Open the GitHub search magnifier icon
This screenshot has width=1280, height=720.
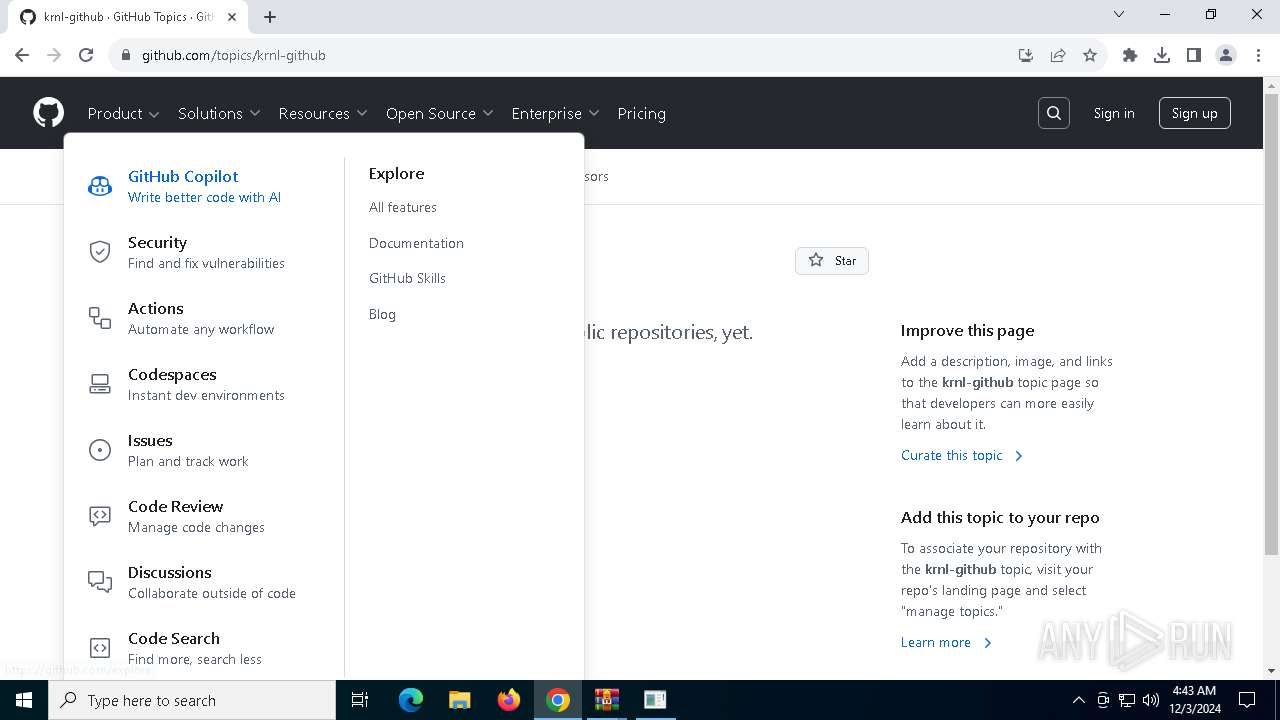tap(1053, 113)
